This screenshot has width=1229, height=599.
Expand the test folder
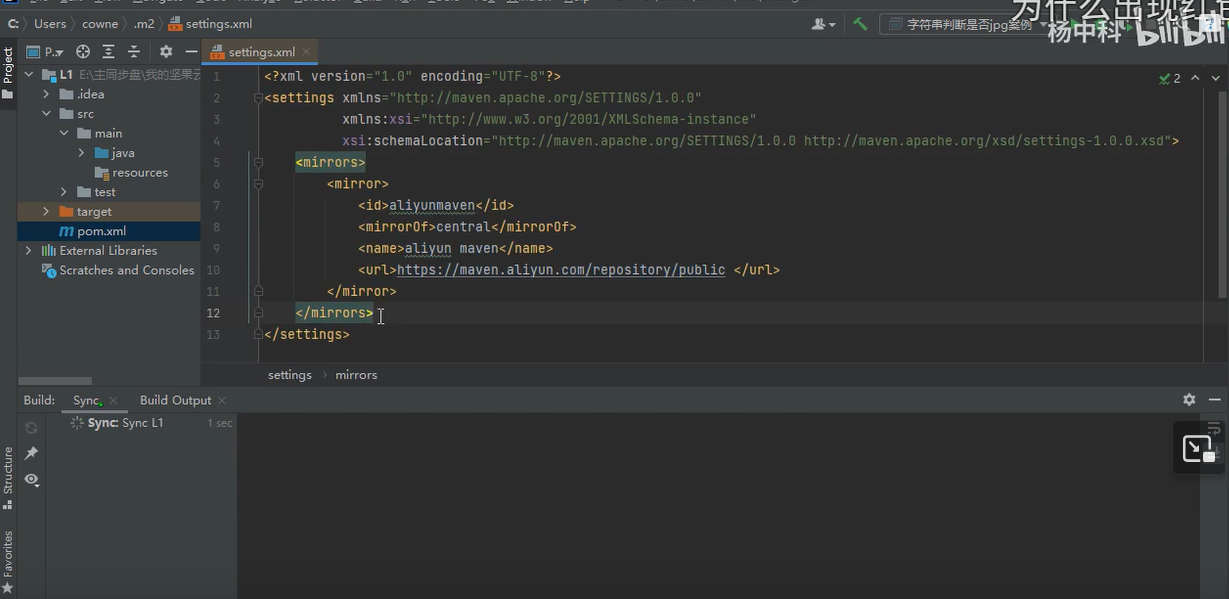[x=64, y=192]
